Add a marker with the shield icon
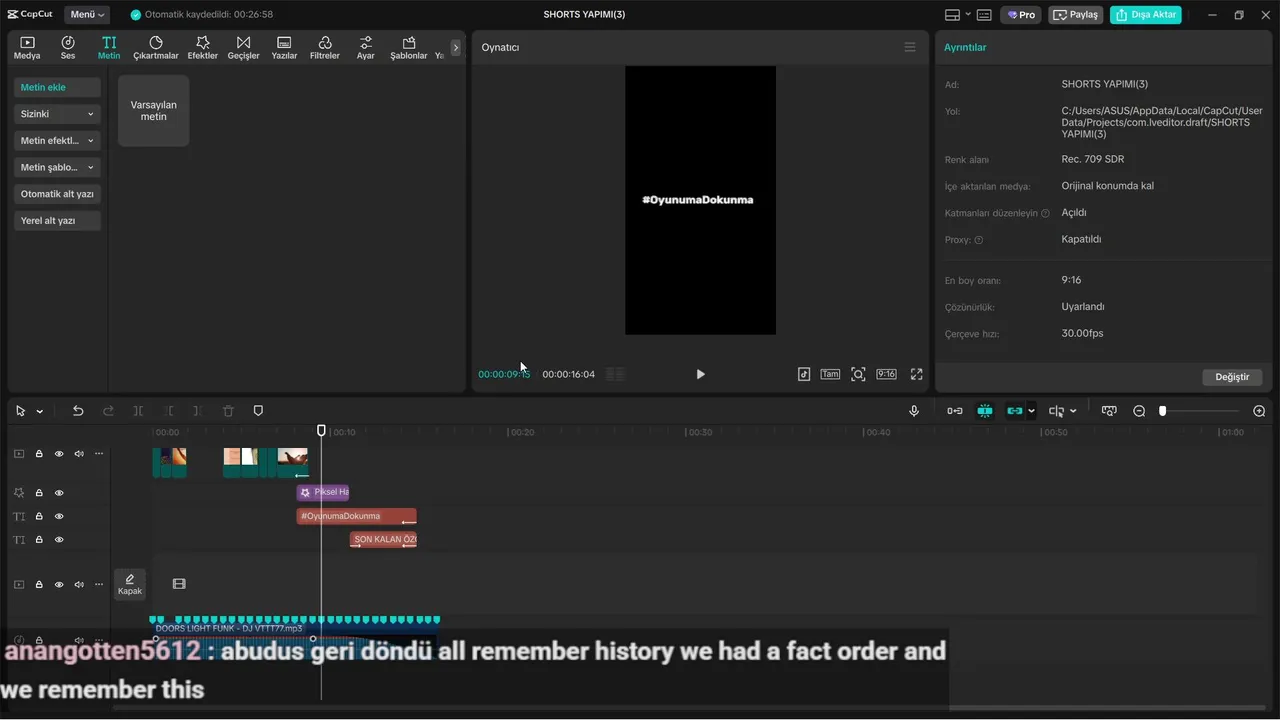This screenshot has height=720, width=1280. (258, 411)
